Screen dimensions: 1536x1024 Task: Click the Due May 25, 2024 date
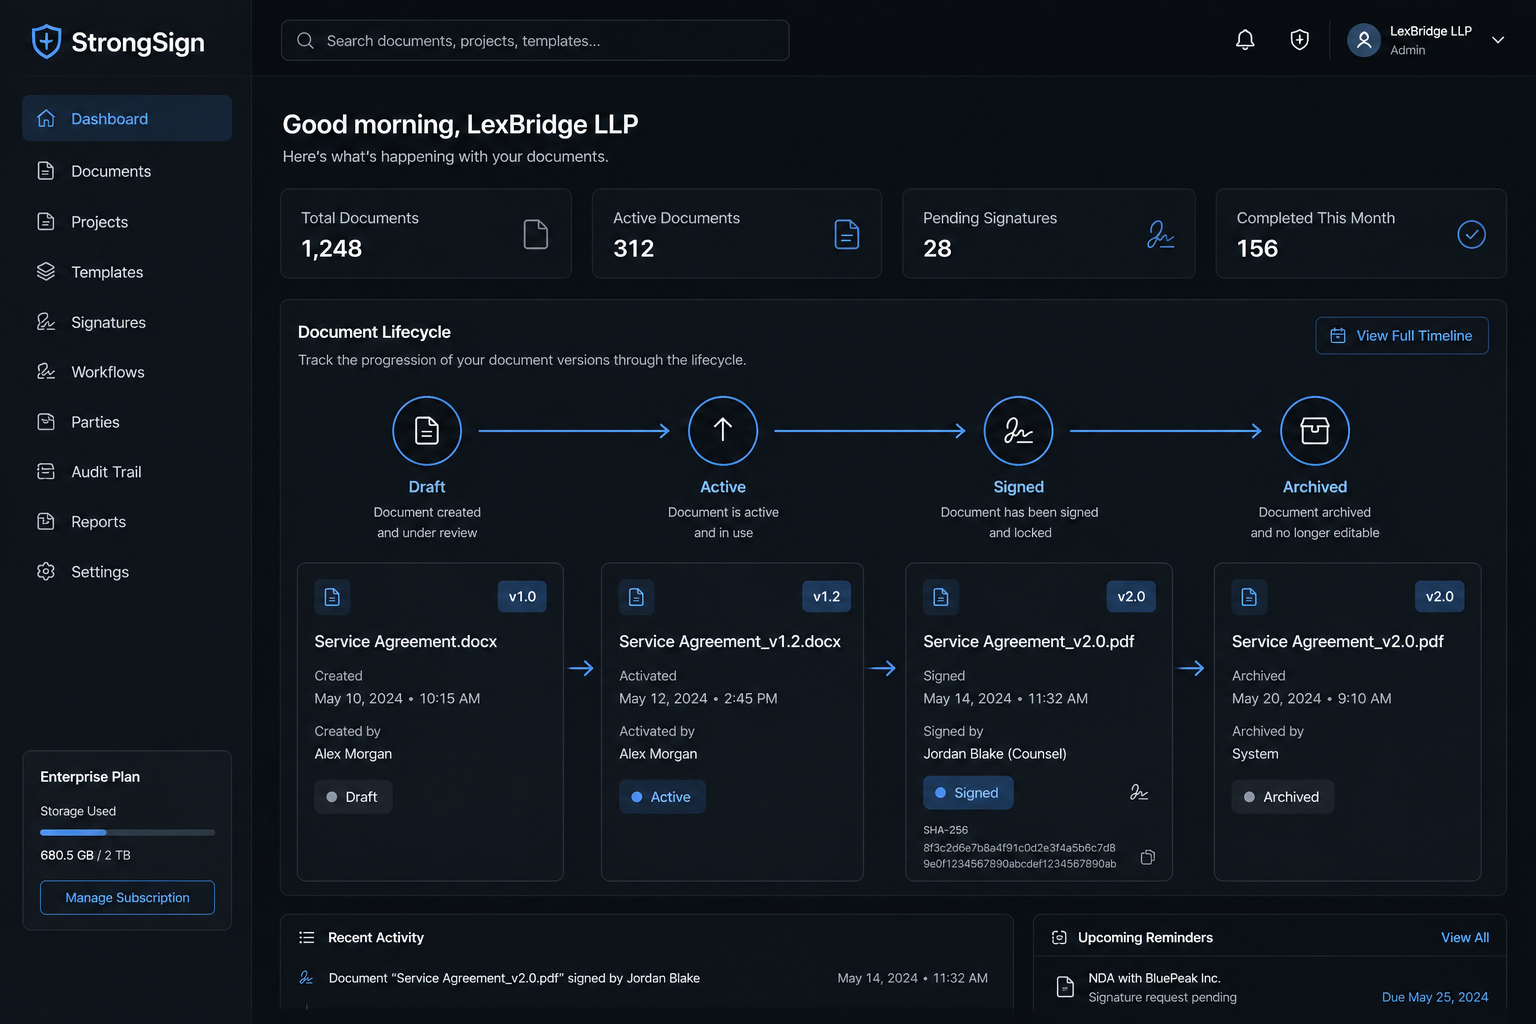coord(1435,997)
